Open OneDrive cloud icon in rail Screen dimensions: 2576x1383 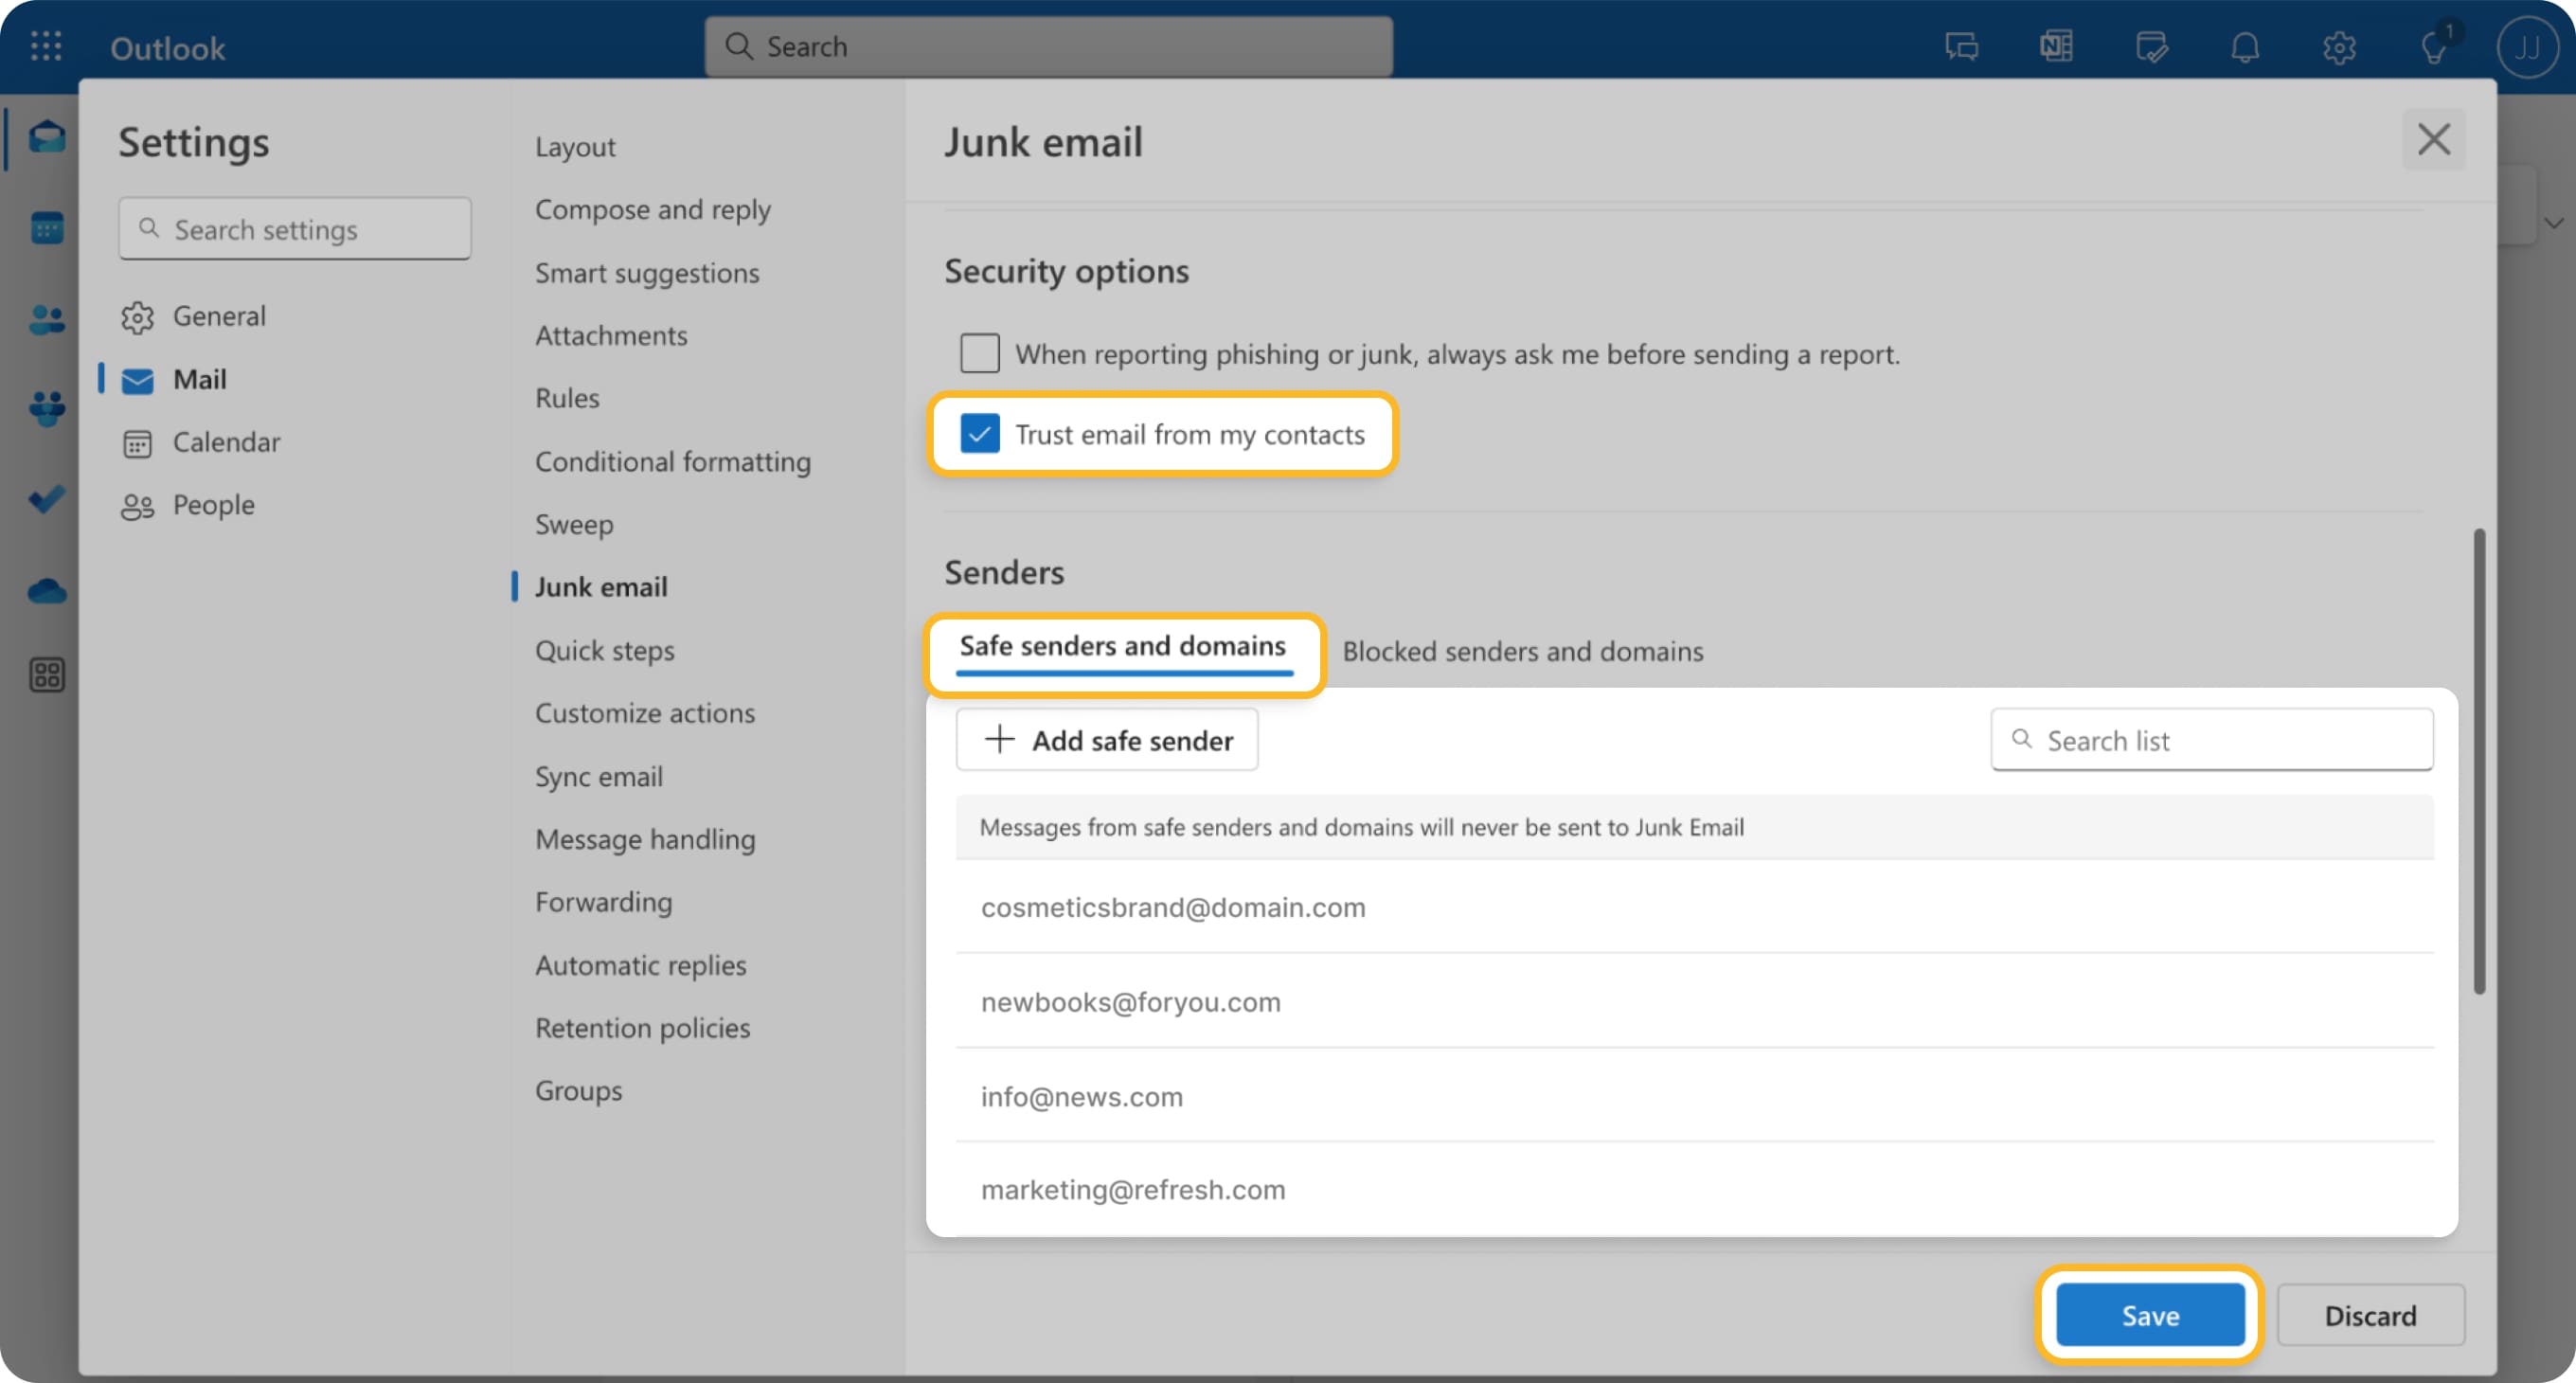[x=46, y=591]
